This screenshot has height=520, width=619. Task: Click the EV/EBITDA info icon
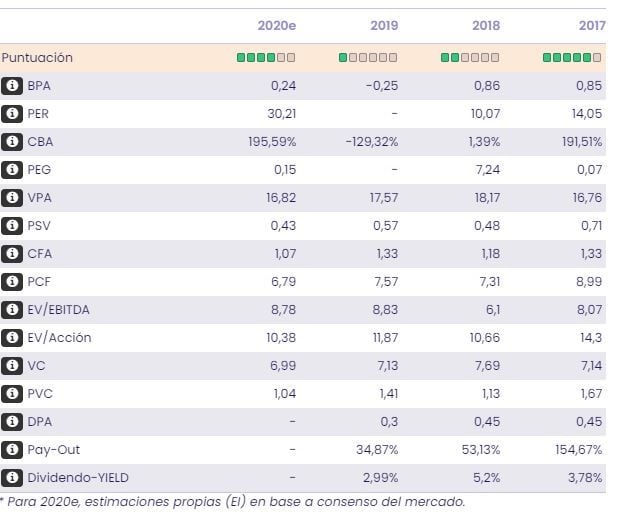click(13, 310)
